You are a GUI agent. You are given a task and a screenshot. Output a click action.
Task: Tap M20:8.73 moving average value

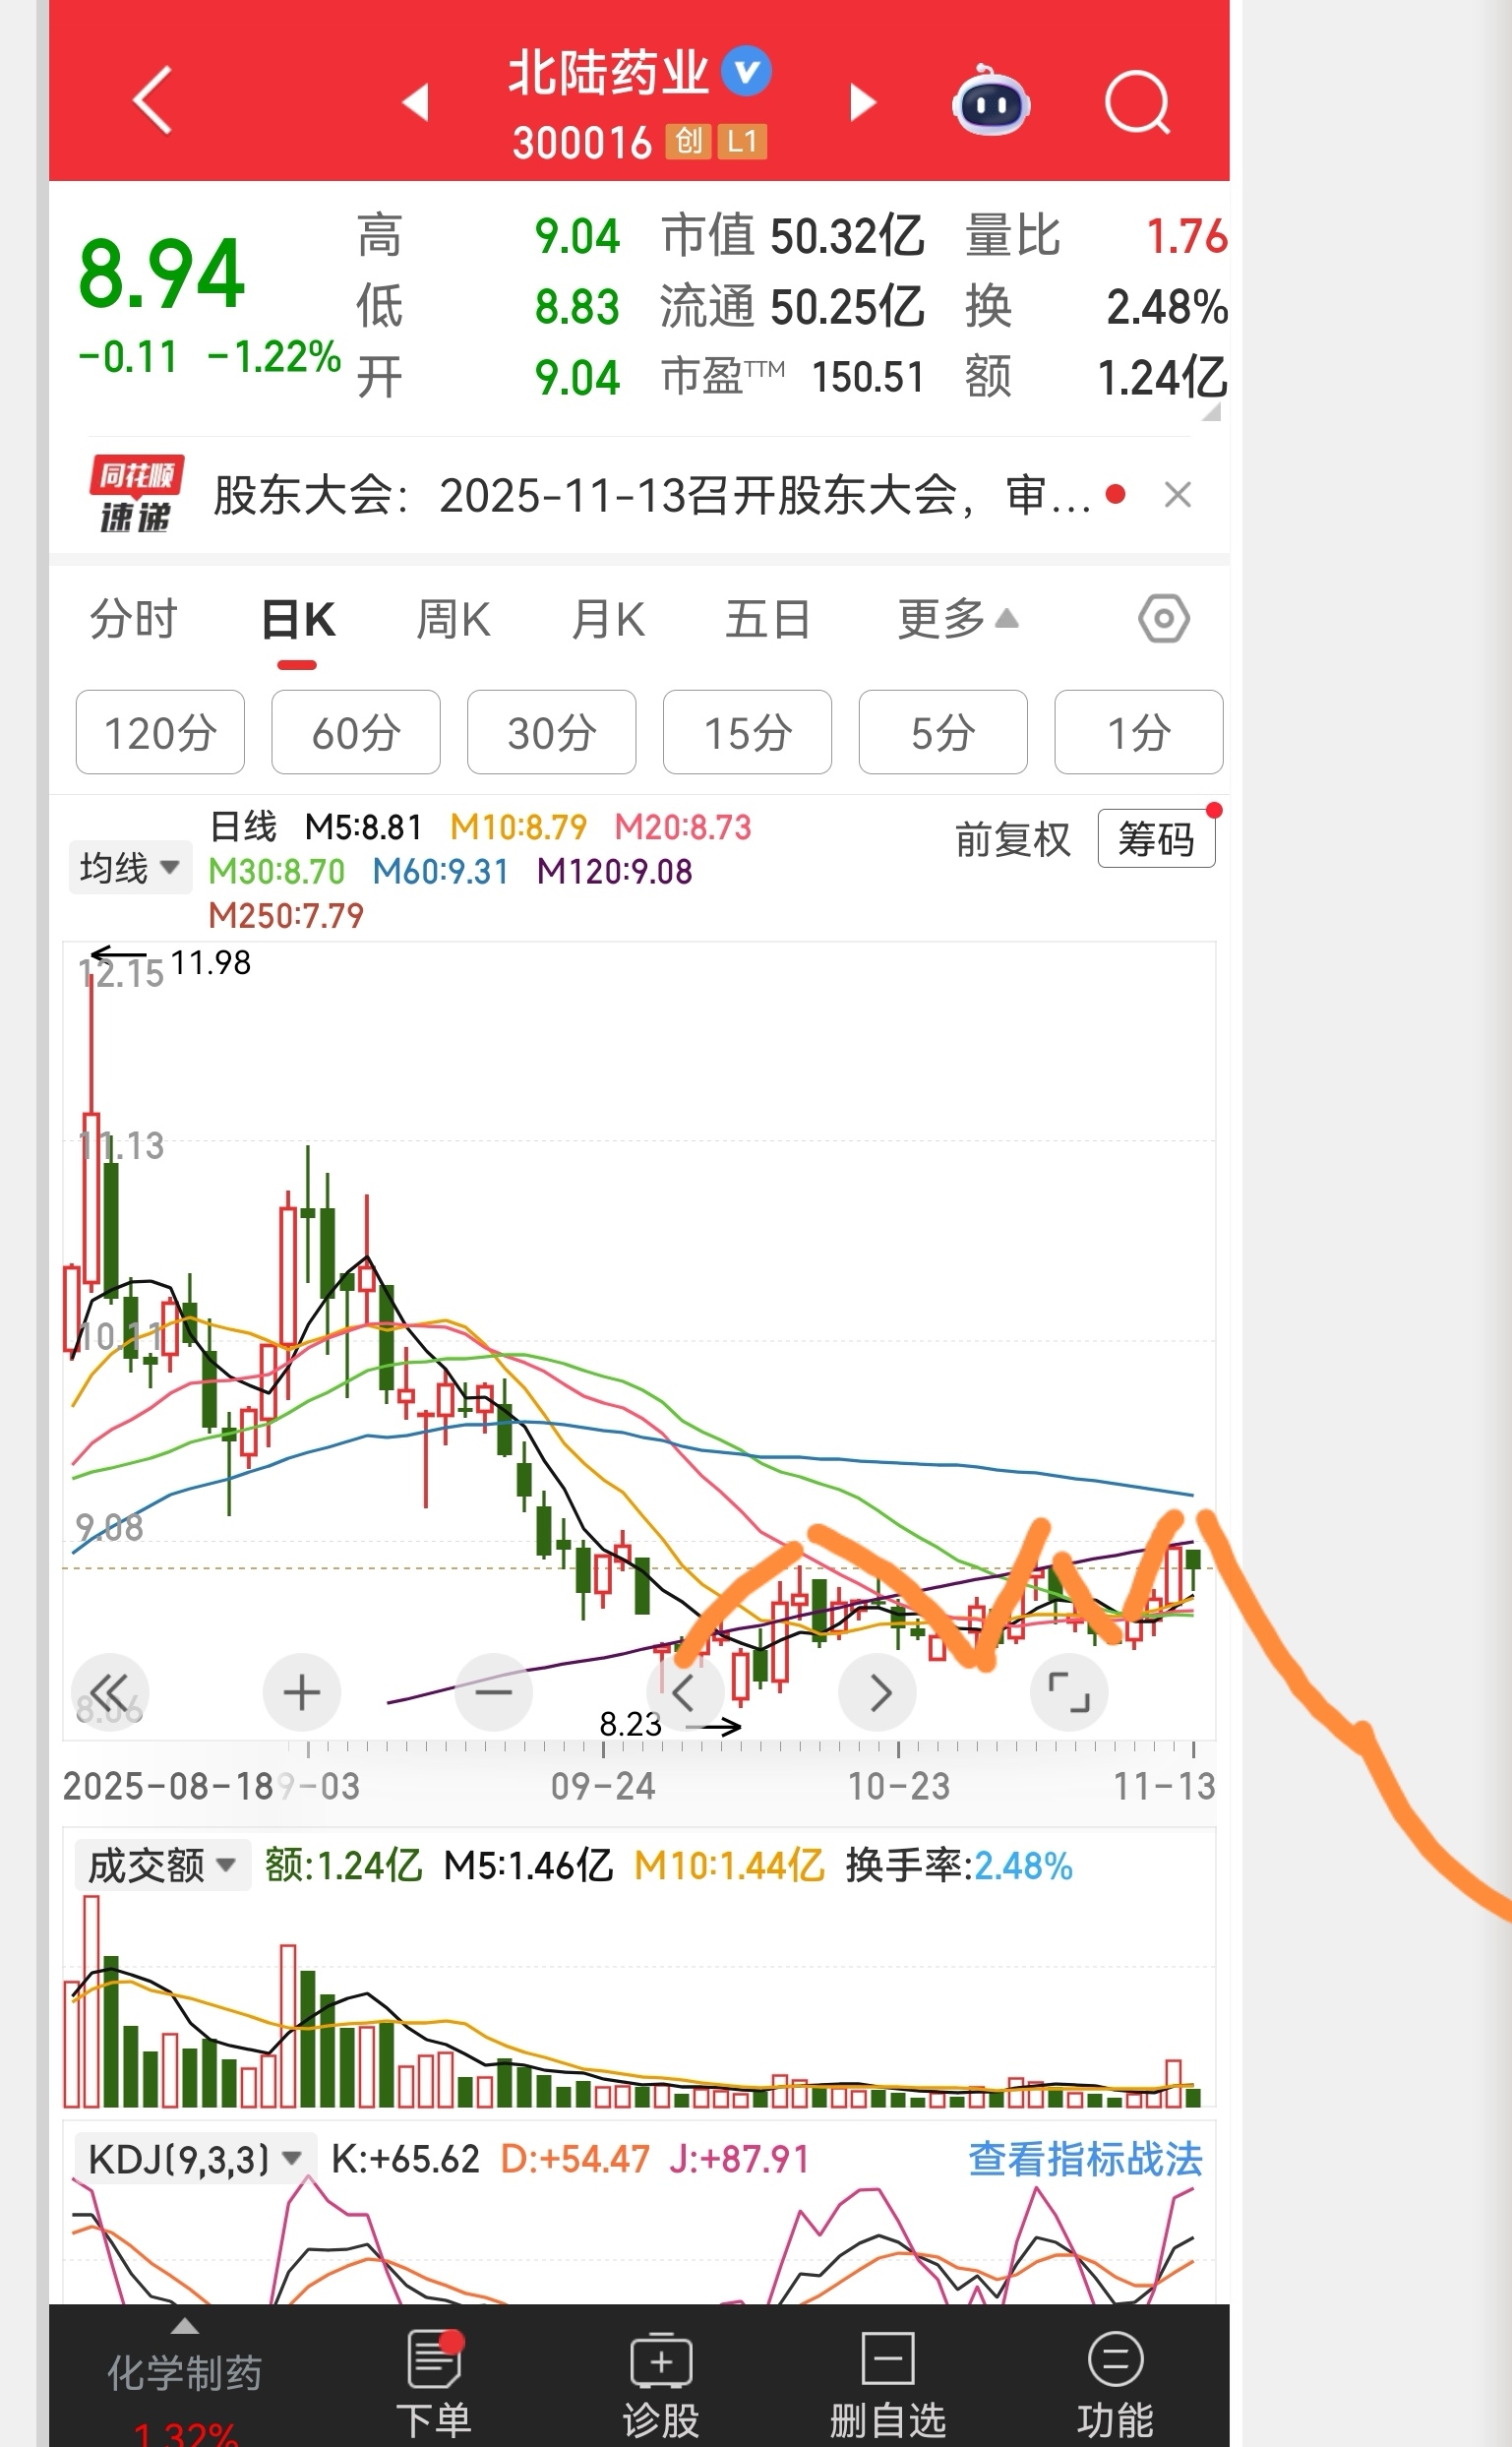(683, 827)
